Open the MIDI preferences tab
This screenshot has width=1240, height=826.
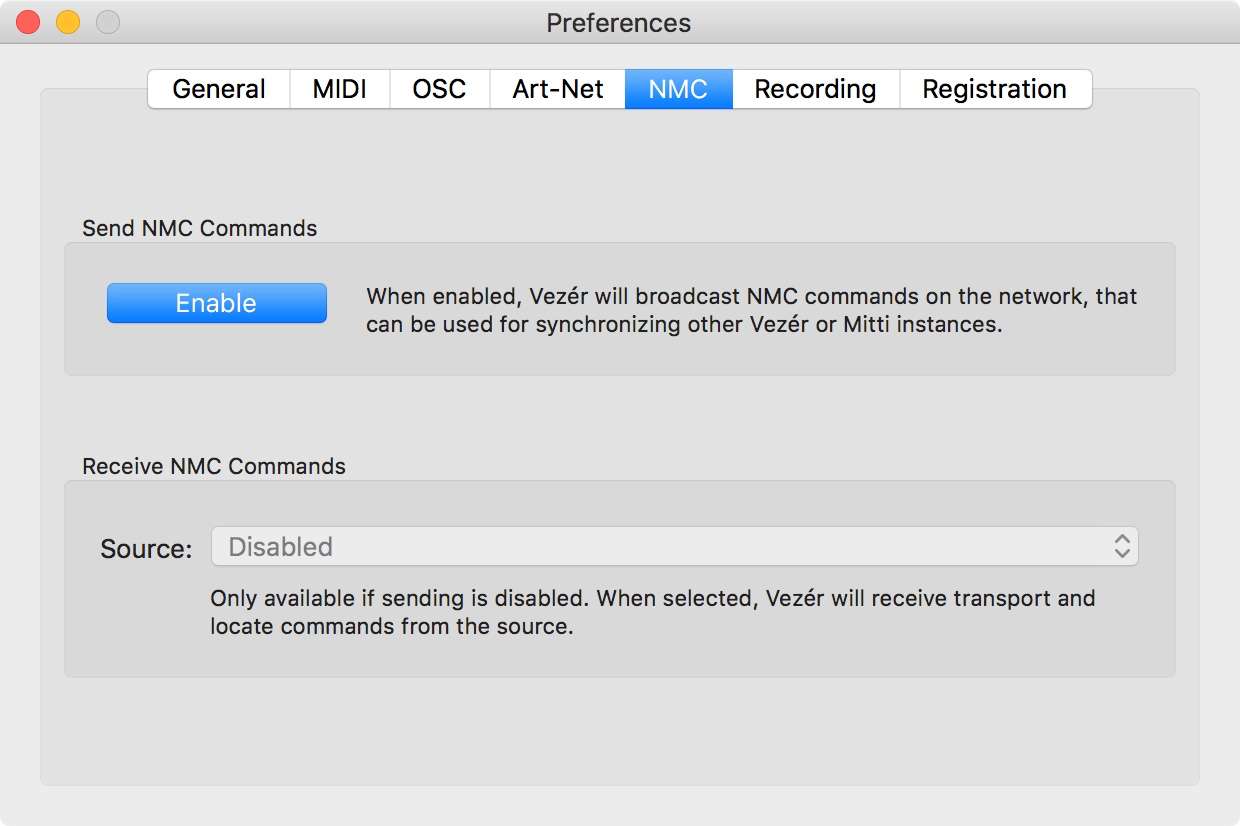340,89
